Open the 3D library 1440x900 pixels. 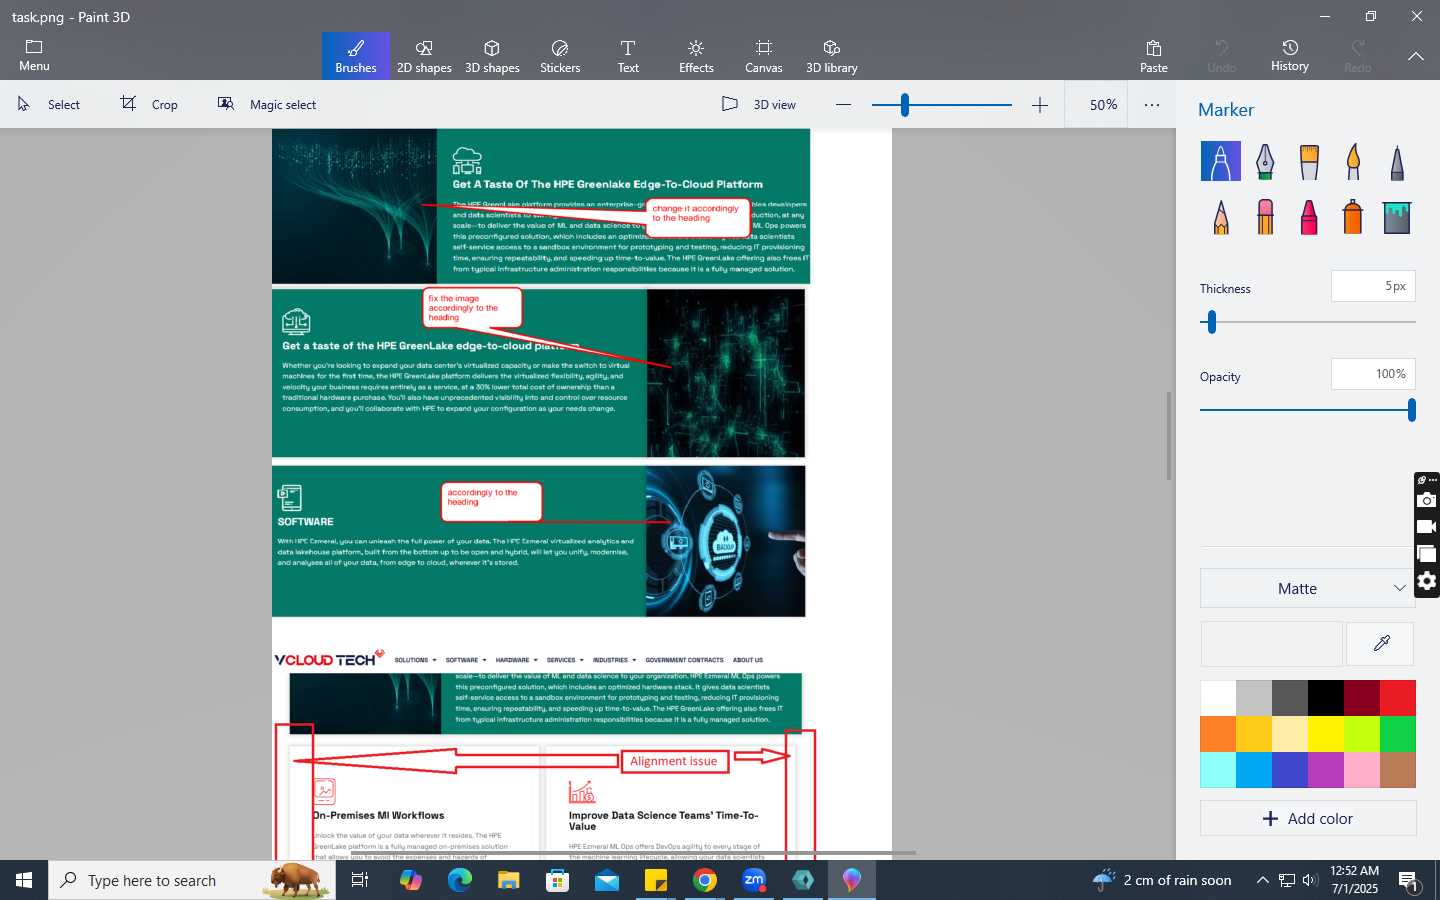(832, 56)
